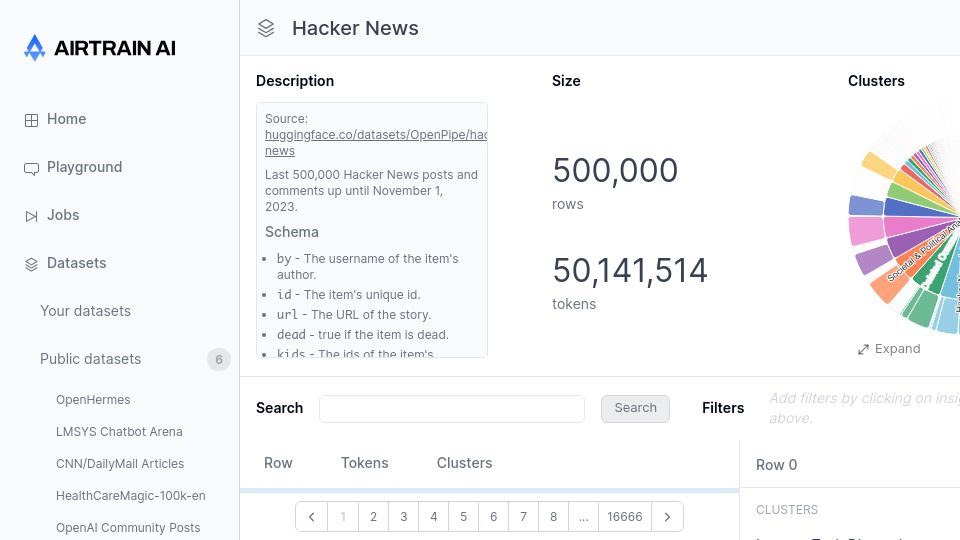Go to page 1
Image resolution: width=960 pixels, height=540 pixels.
(x=343, y=517)
